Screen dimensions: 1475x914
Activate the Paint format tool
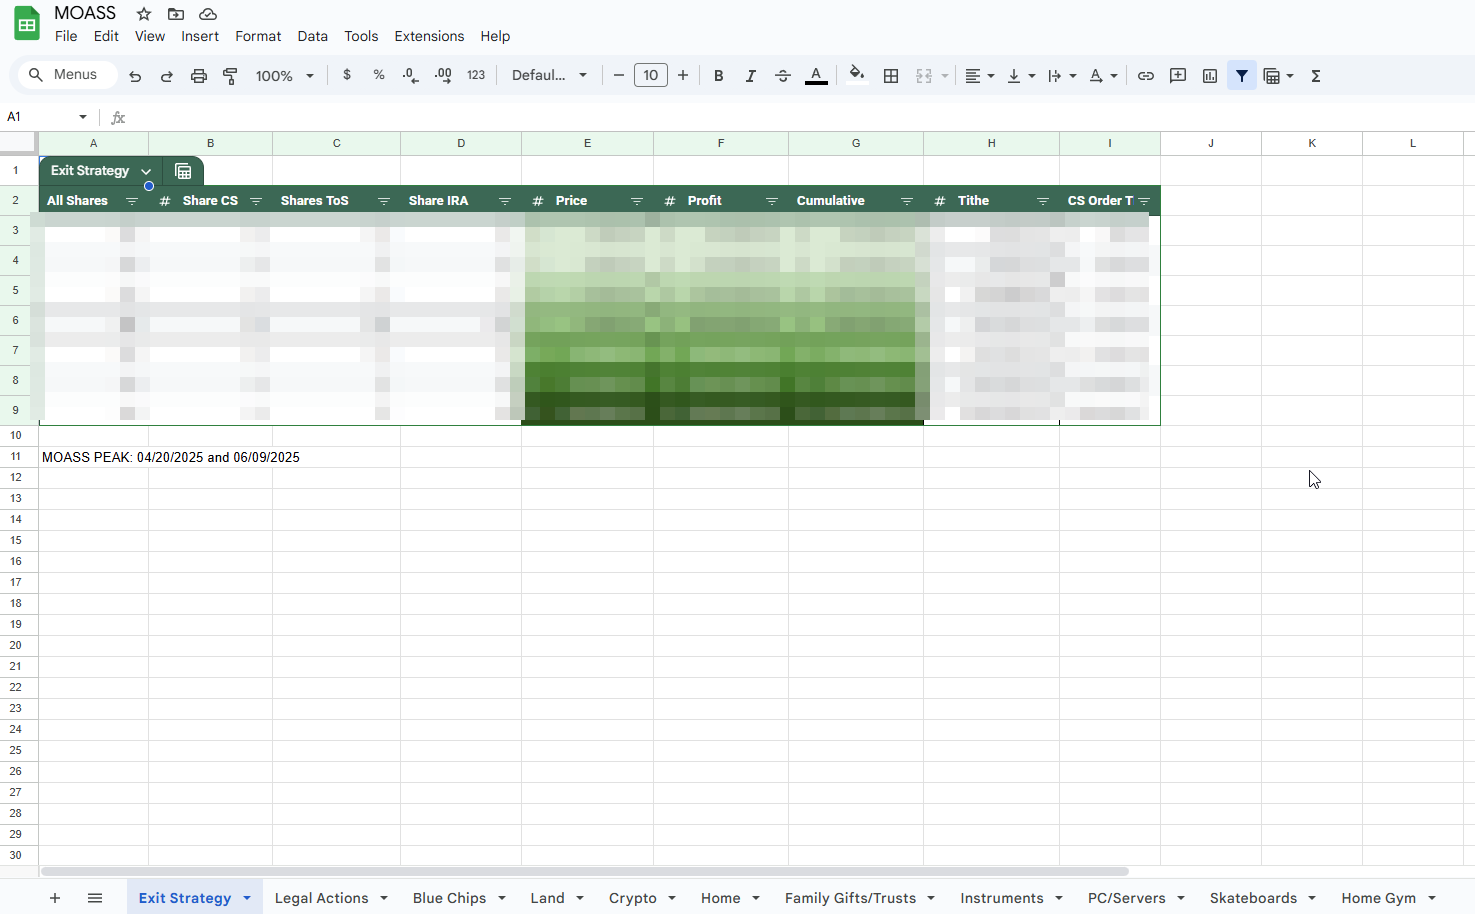click(x=231, y=76)
